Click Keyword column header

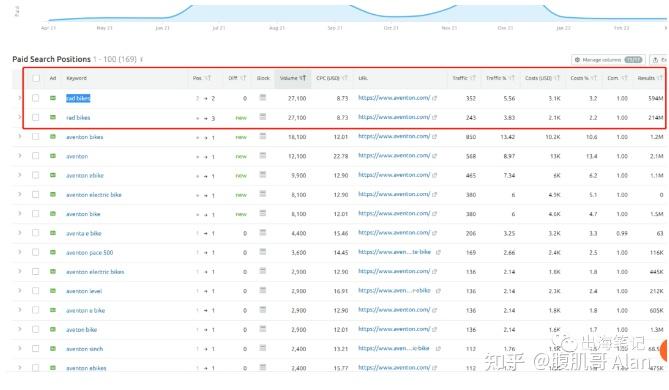click(x=76, y=78)
